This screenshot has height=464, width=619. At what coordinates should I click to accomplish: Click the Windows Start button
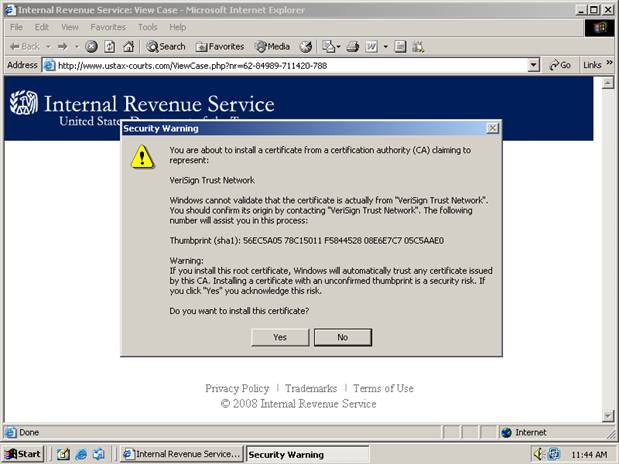coord(23,454)
